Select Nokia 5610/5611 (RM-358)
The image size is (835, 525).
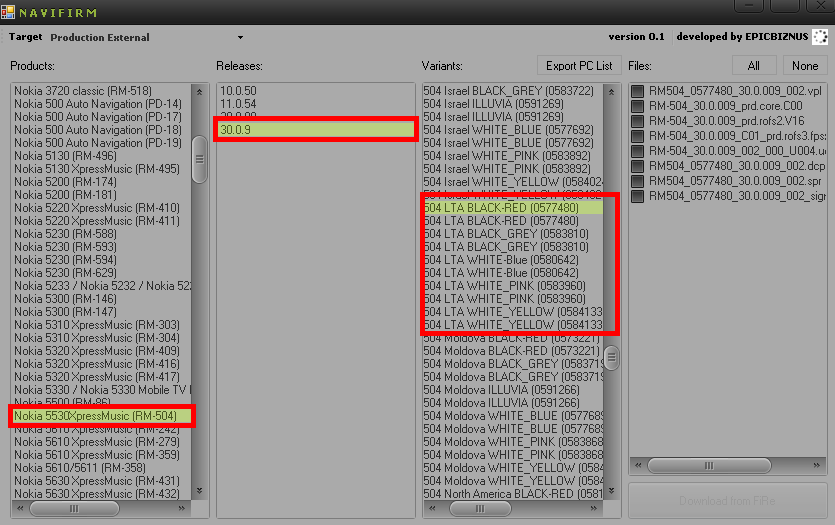pyautogui.click(x=79, y=468)
